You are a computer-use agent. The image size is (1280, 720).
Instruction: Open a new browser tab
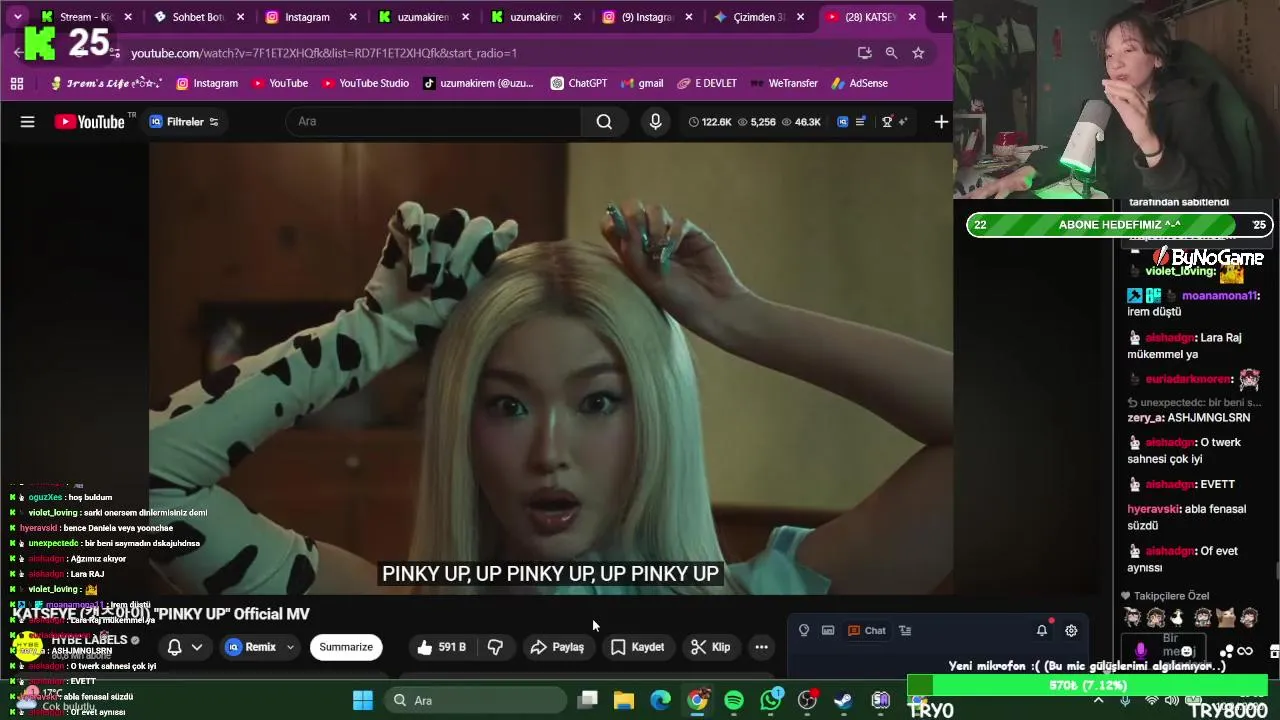click(942, 17)
